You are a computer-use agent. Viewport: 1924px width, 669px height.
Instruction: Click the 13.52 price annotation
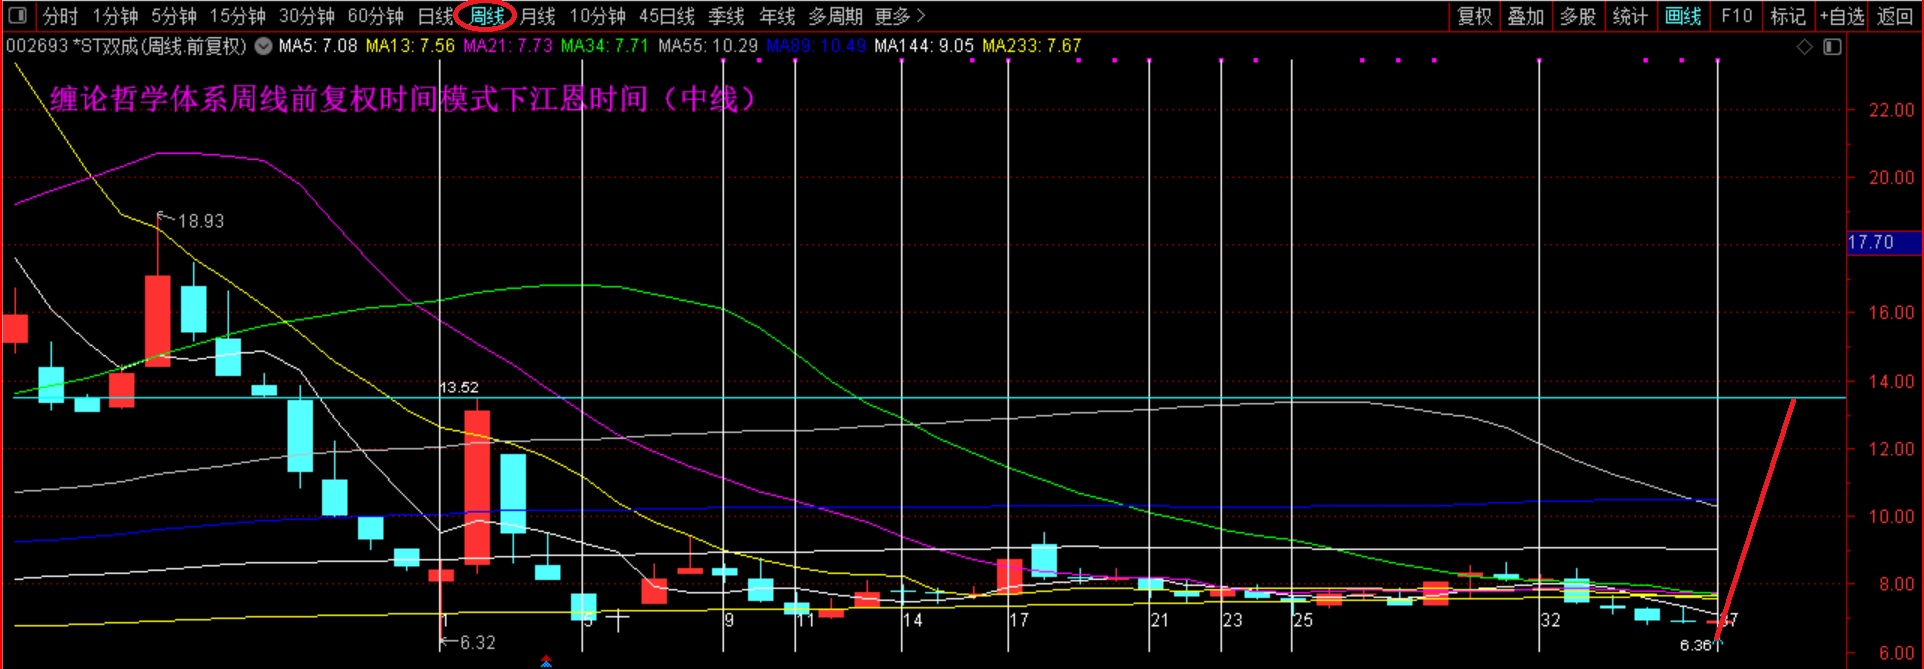459,387
